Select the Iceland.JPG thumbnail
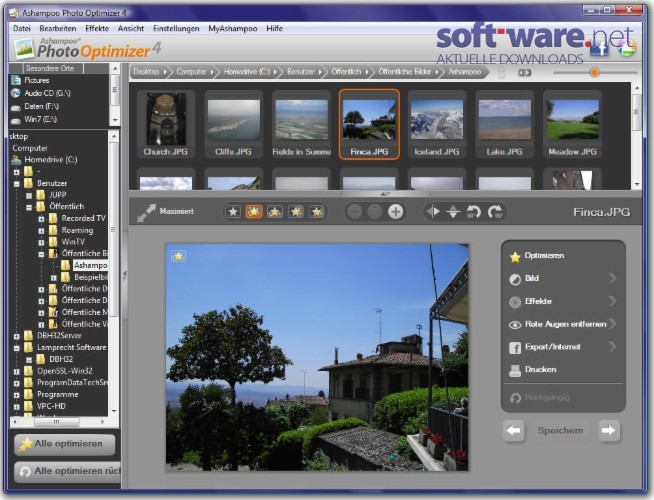This screenshot has height=500, width=654. click(x=437, y=124)
